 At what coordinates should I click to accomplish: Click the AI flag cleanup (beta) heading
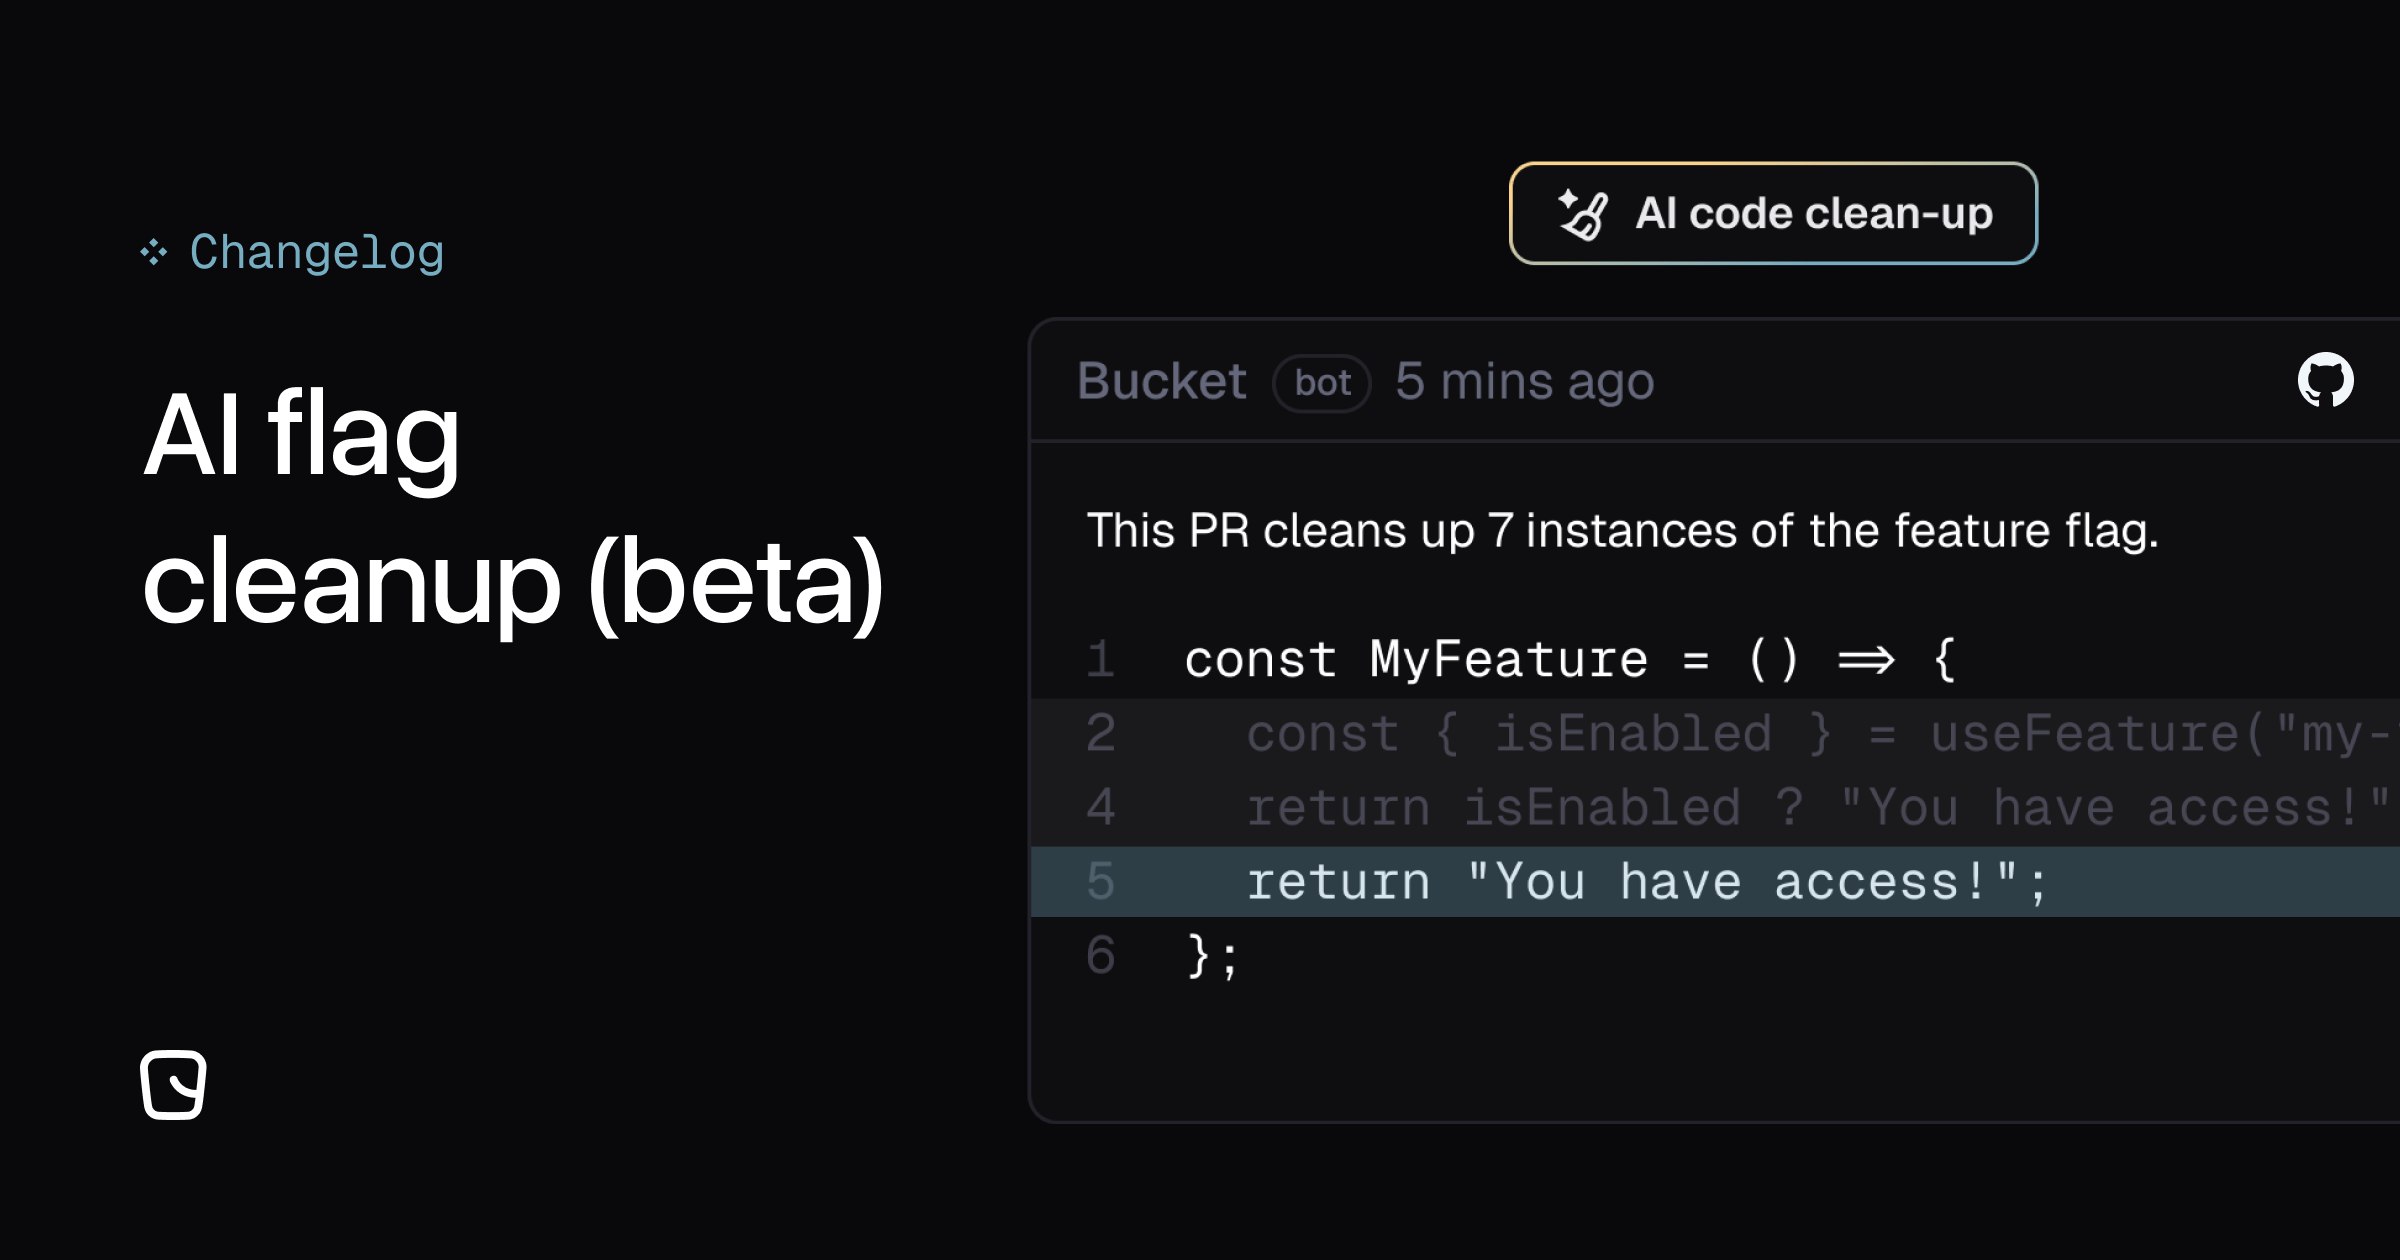pyautogui.click(x=512, y=508)
